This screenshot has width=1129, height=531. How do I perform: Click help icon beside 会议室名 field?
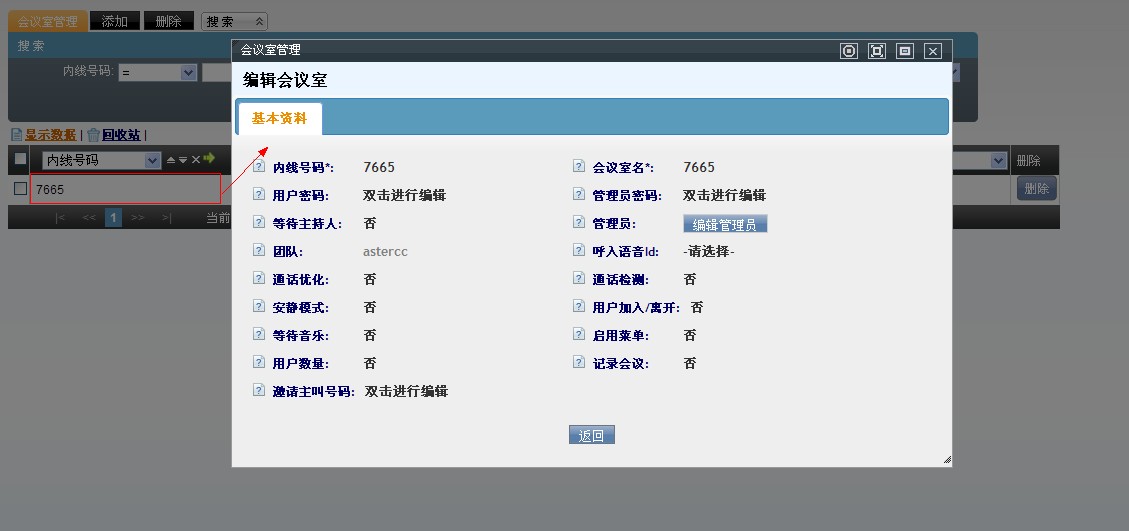click(578, 167)
